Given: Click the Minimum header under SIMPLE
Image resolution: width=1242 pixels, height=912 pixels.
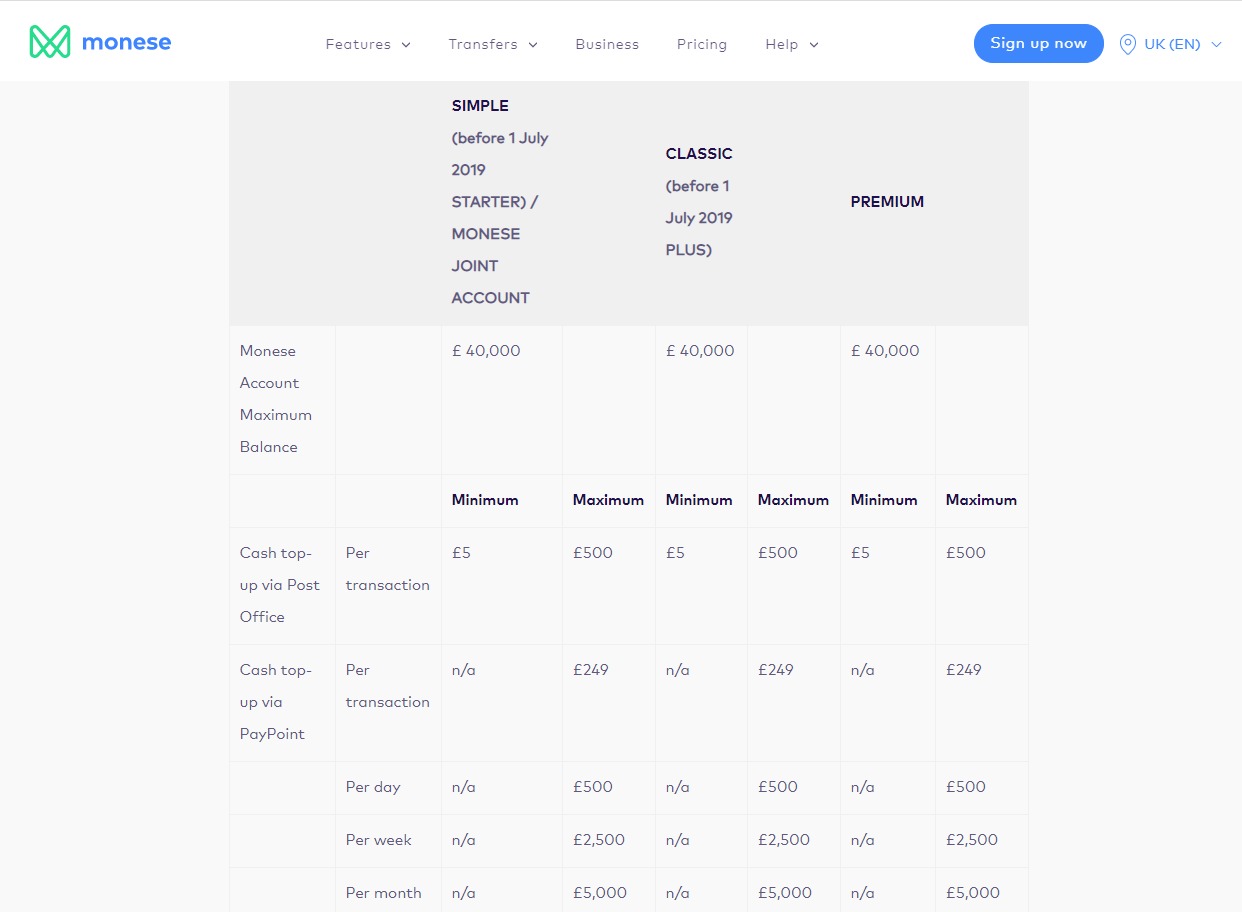Looking at the screenshot, I should click(x=485, y=500).
